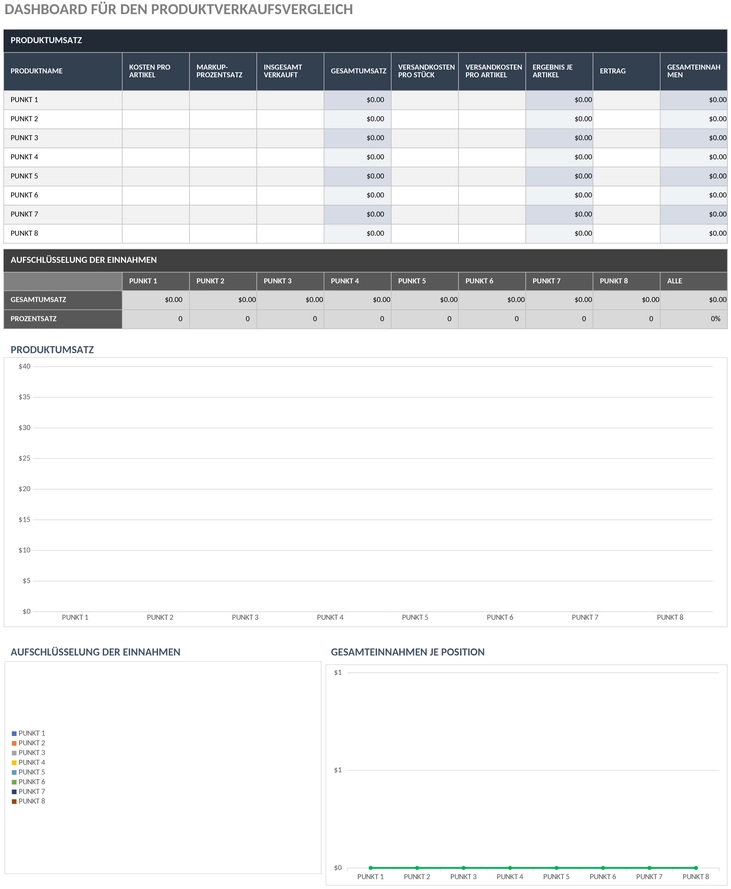
Task: Click the PUNKT 7 legend entry
Action: [28, 791]
